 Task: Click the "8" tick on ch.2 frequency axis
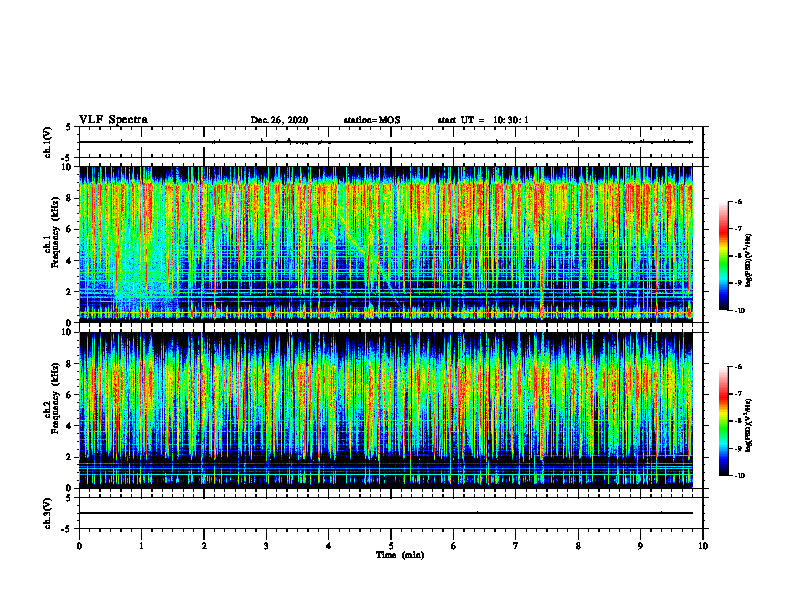(x=70, y=364)
